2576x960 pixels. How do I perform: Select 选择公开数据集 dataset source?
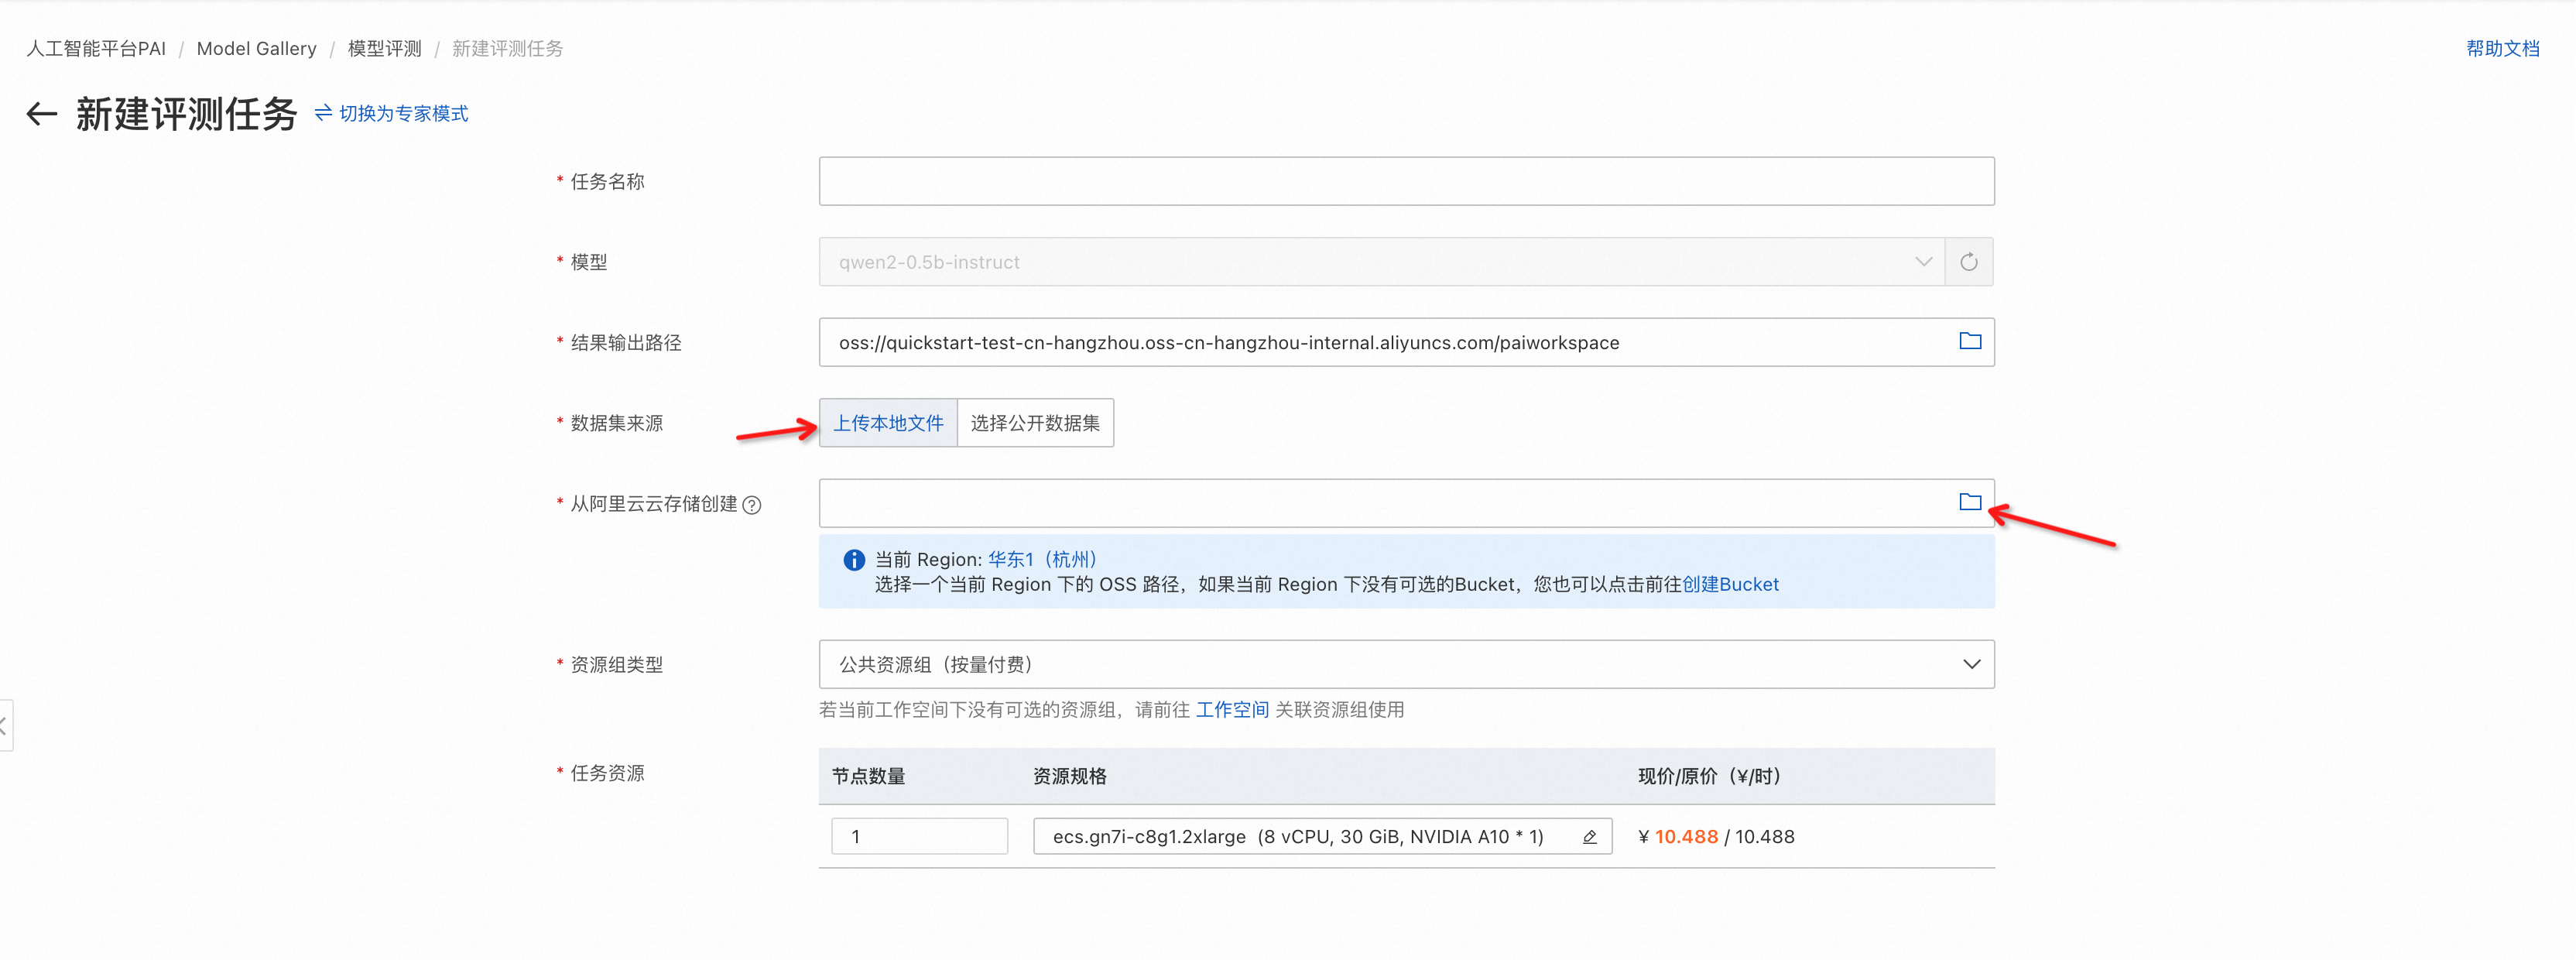[x=1035, y=423]
